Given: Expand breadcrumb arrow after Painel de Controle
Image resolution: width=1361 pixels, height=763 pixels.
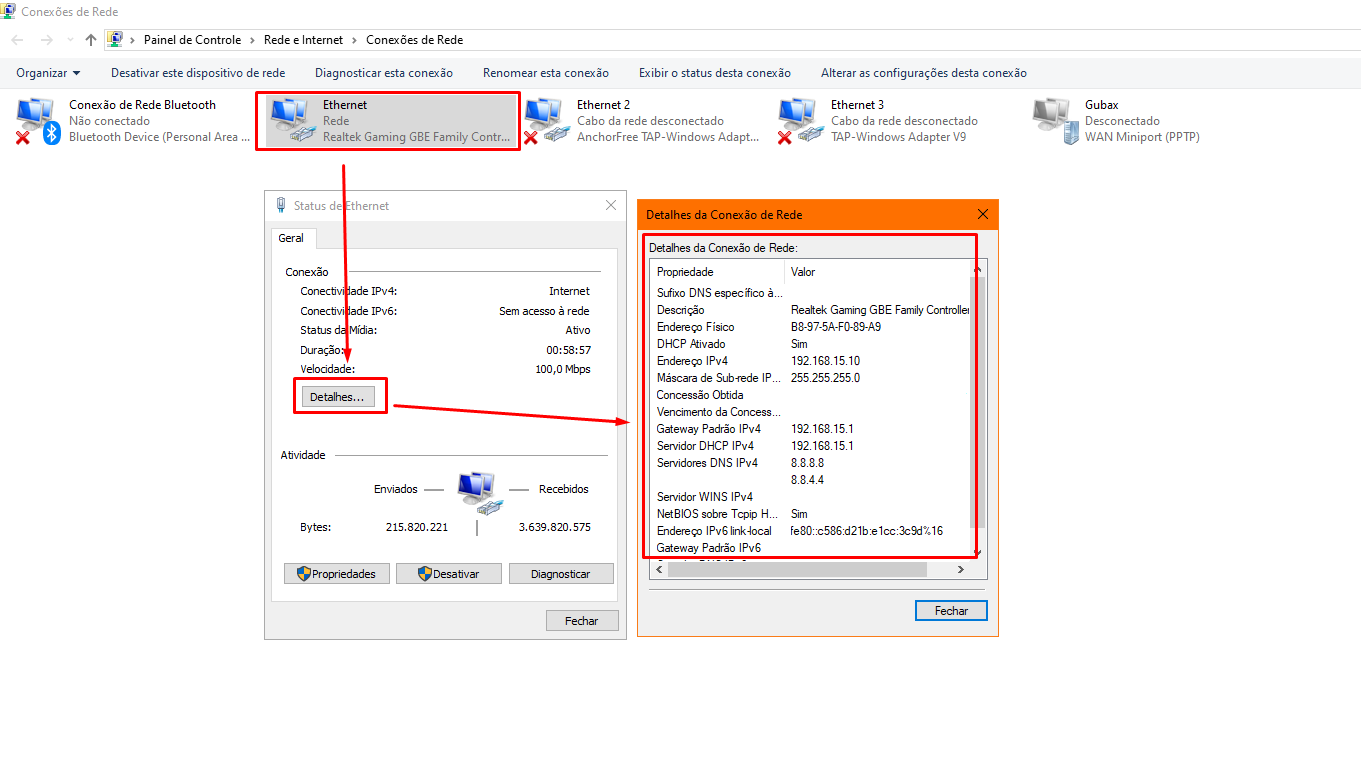Looking at the screenshot, I should tap(252, 40).
